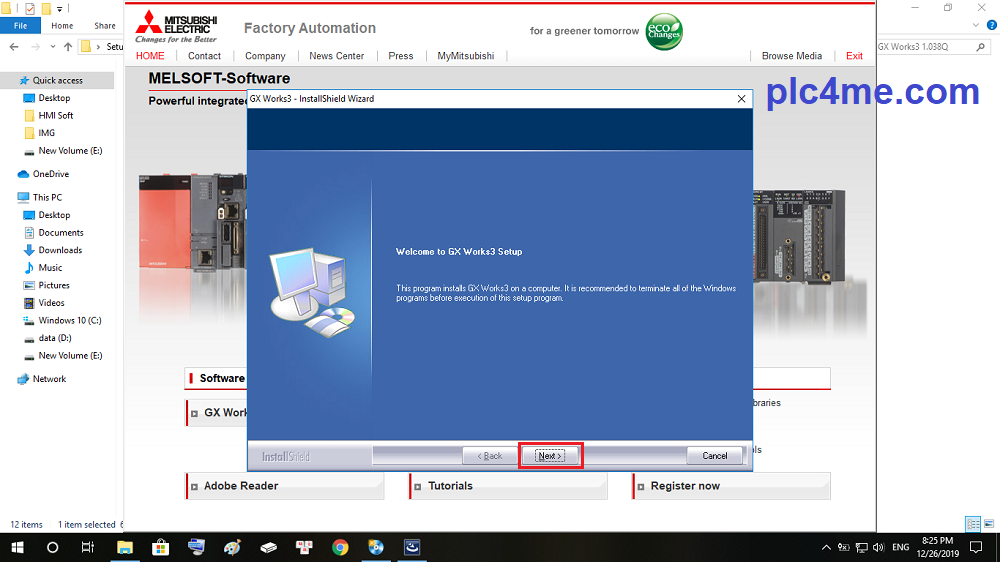The width and height of the screenshot is (1000, 562).
Task: Click the File Explorer Up arrow button
Action: click(x=68, y=47)
